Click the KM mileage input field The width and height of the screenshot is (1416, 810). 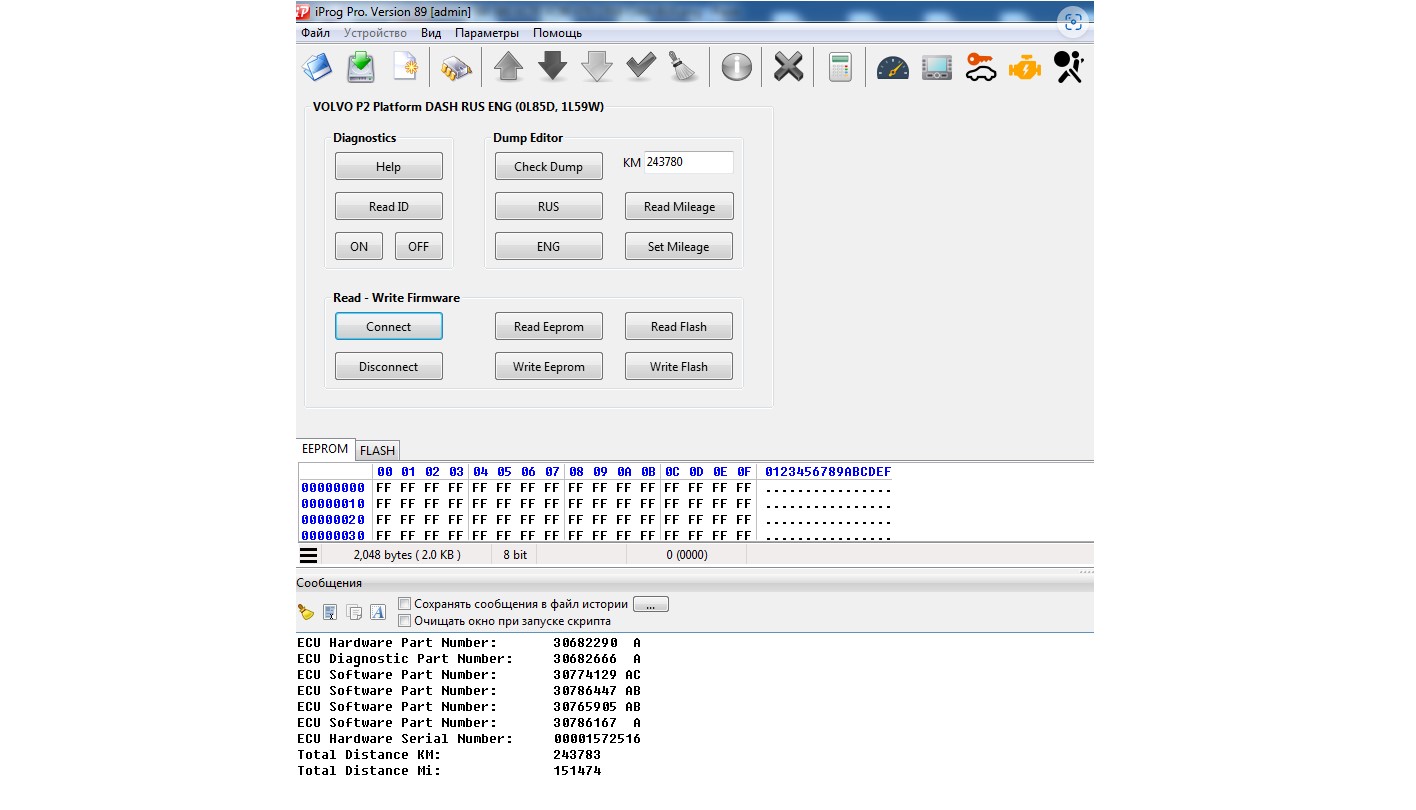pos(688,162)
